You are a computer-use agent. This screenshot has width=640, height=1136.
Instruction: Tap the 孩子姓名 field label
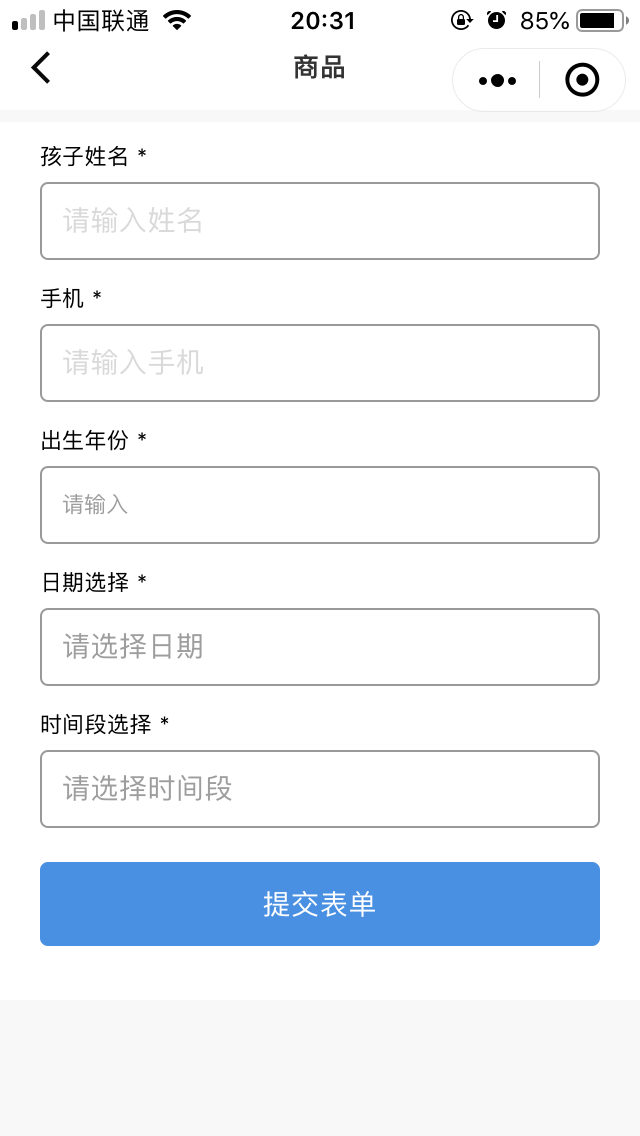pyautogui.click(x=85, y=156)
